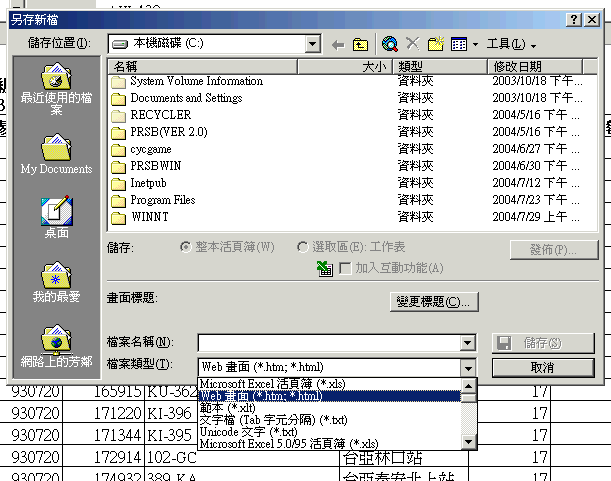The image size is (611, 481).
Task: Go to My Documents in sidebar
Action: (56, 154)
